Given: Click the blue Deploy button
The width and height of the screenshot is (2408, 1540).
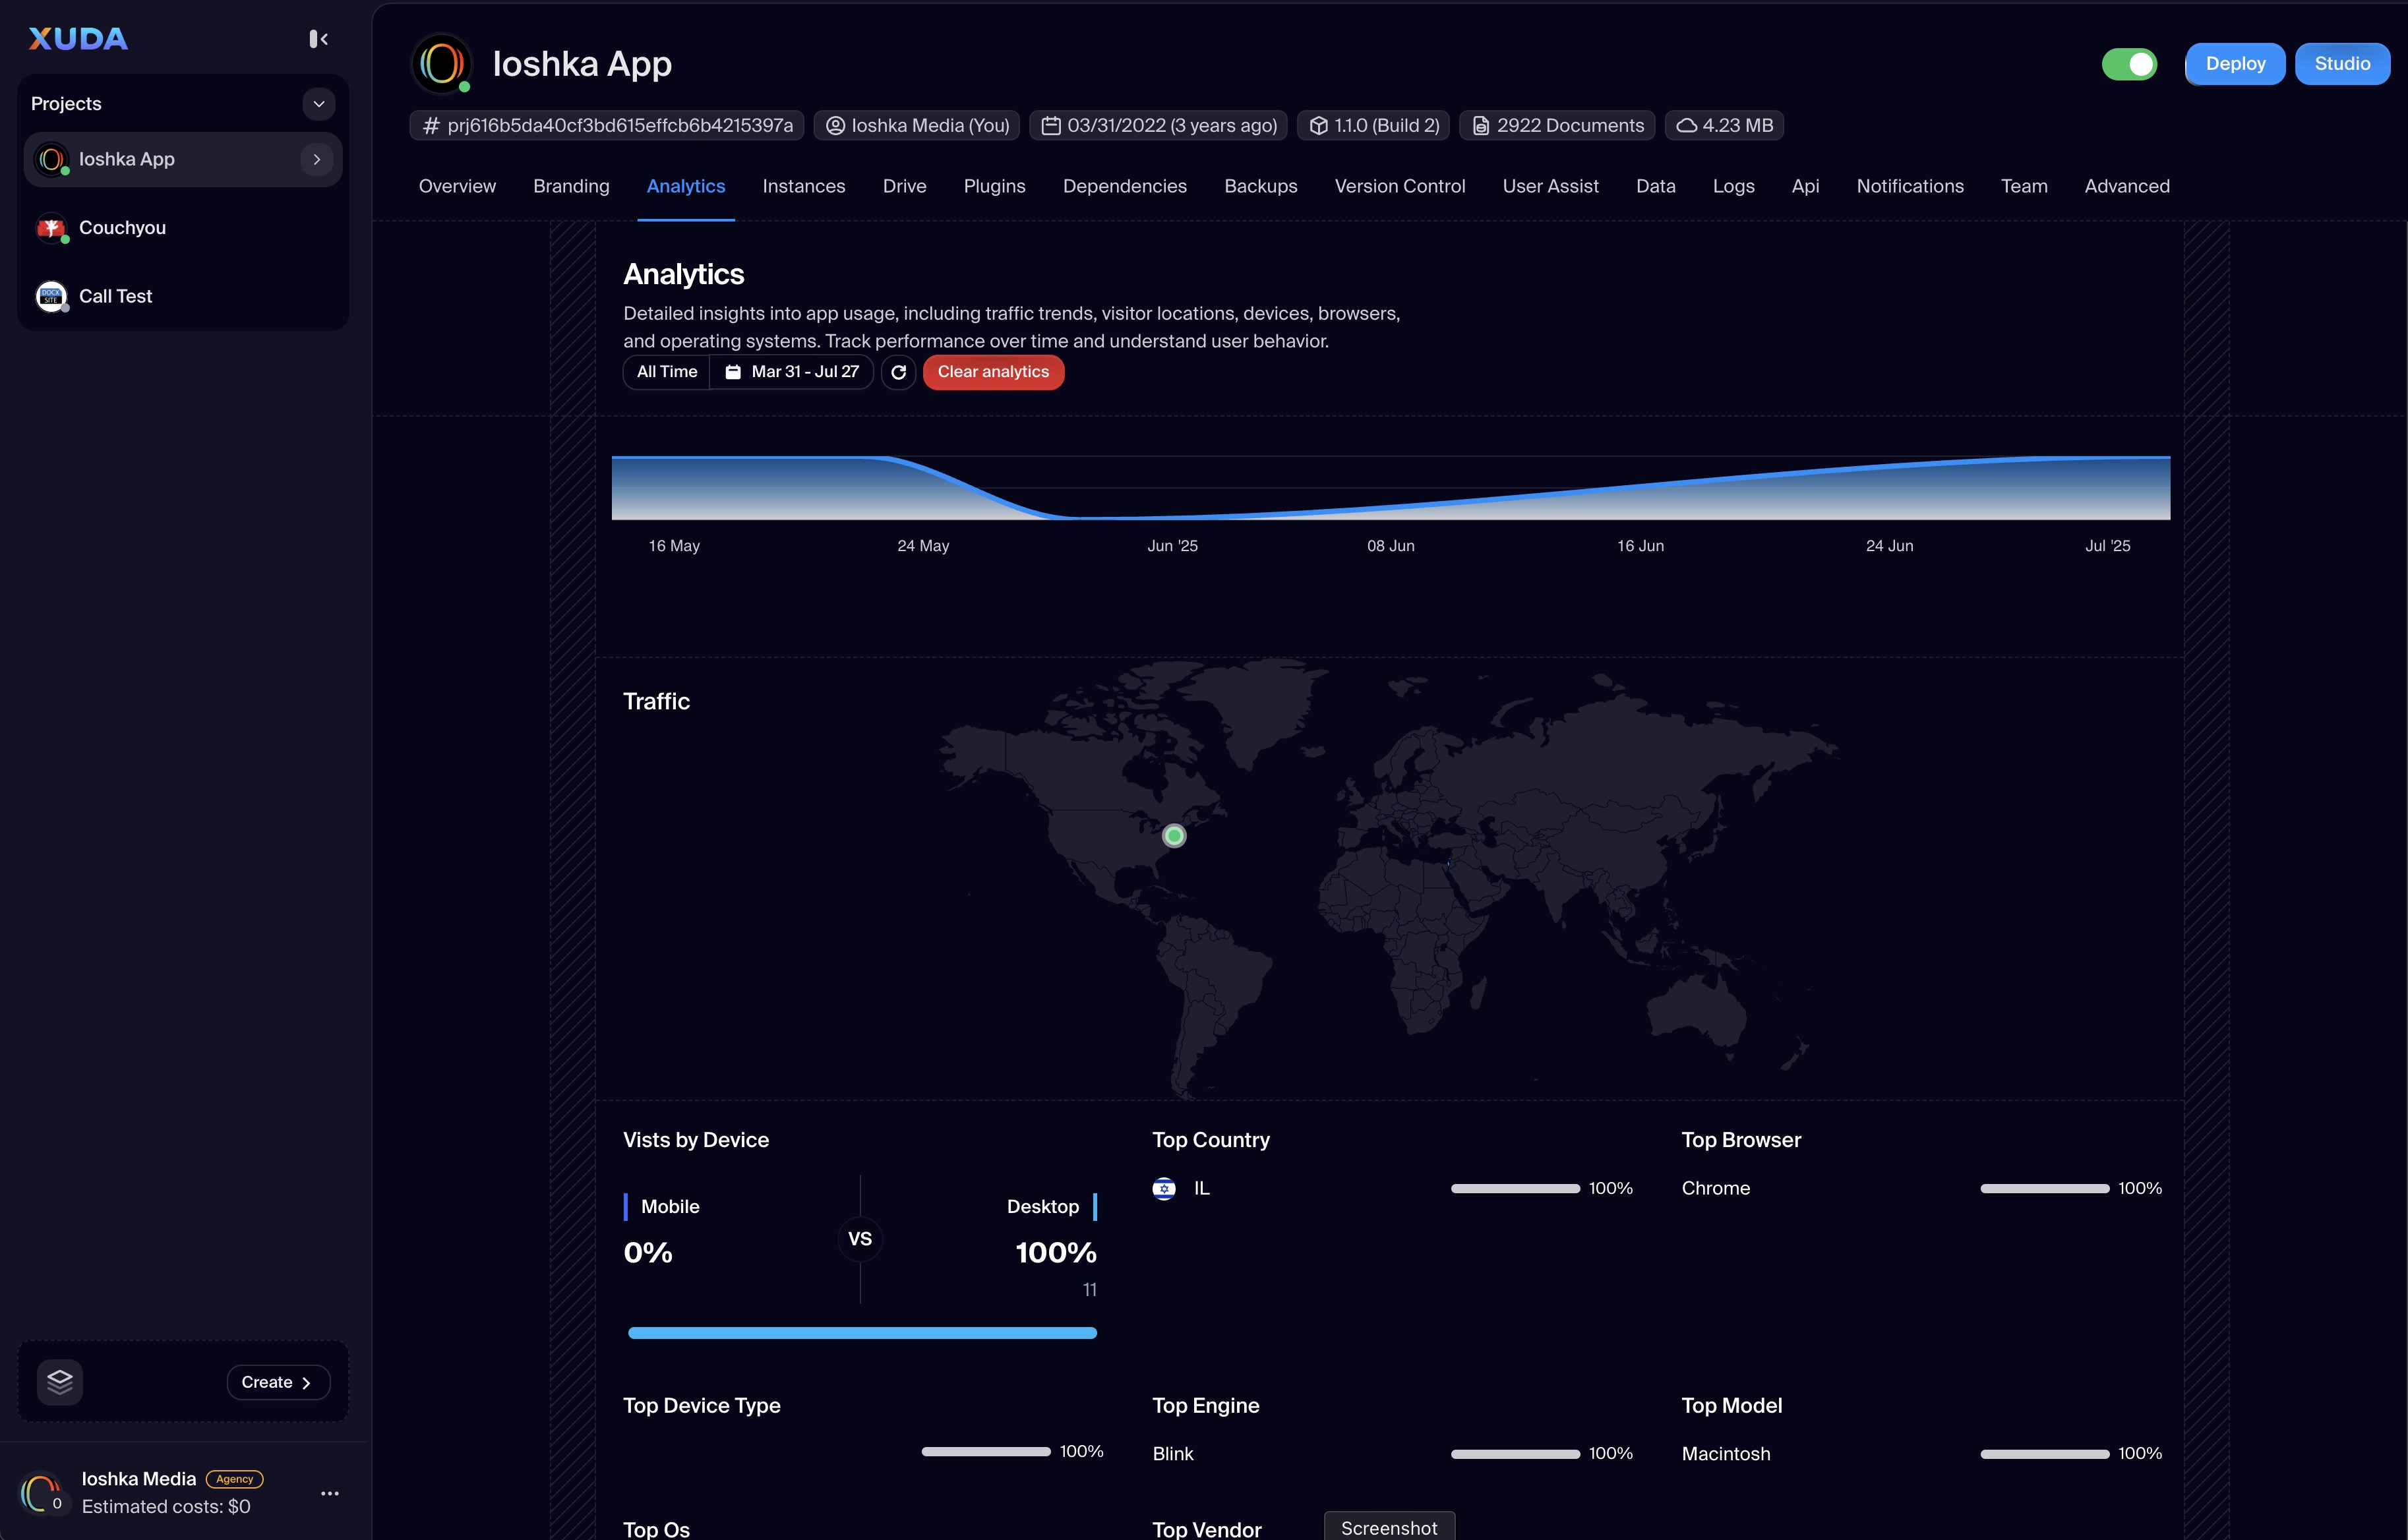Looking at the screenshot, I should [x=2235, y=64].
